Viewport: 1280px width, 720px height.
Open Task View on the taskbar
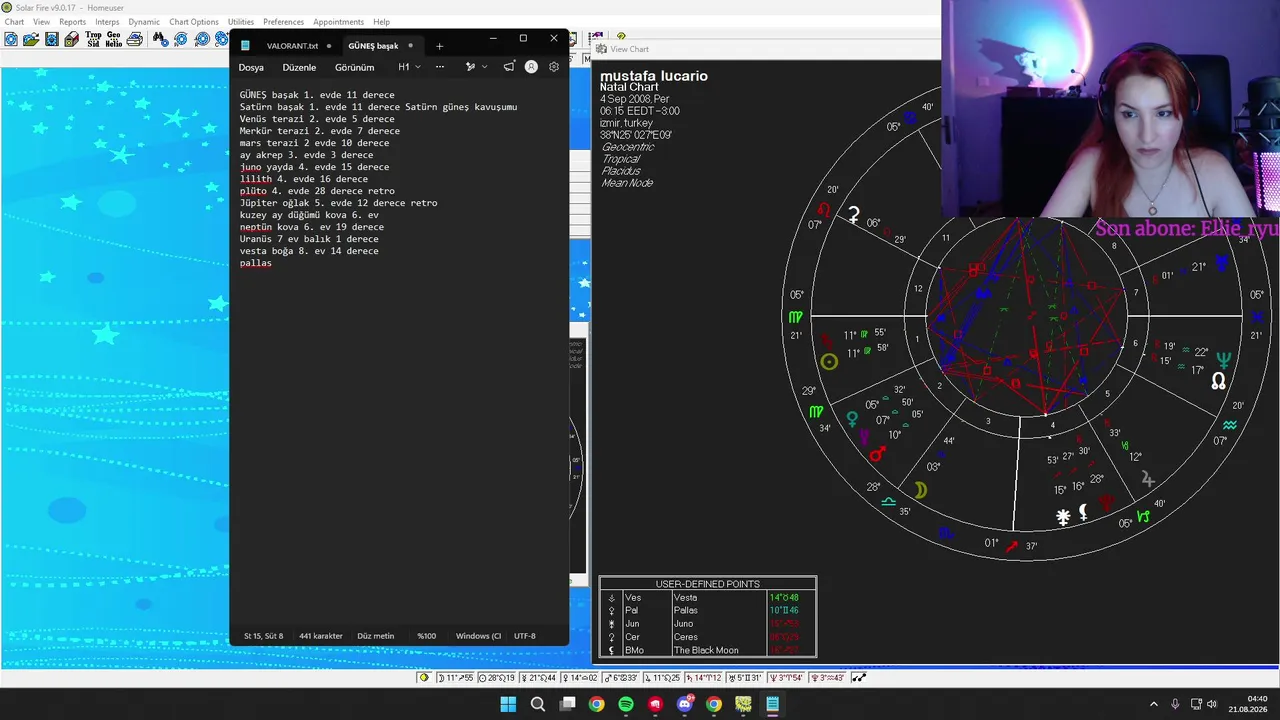(567, 704)
